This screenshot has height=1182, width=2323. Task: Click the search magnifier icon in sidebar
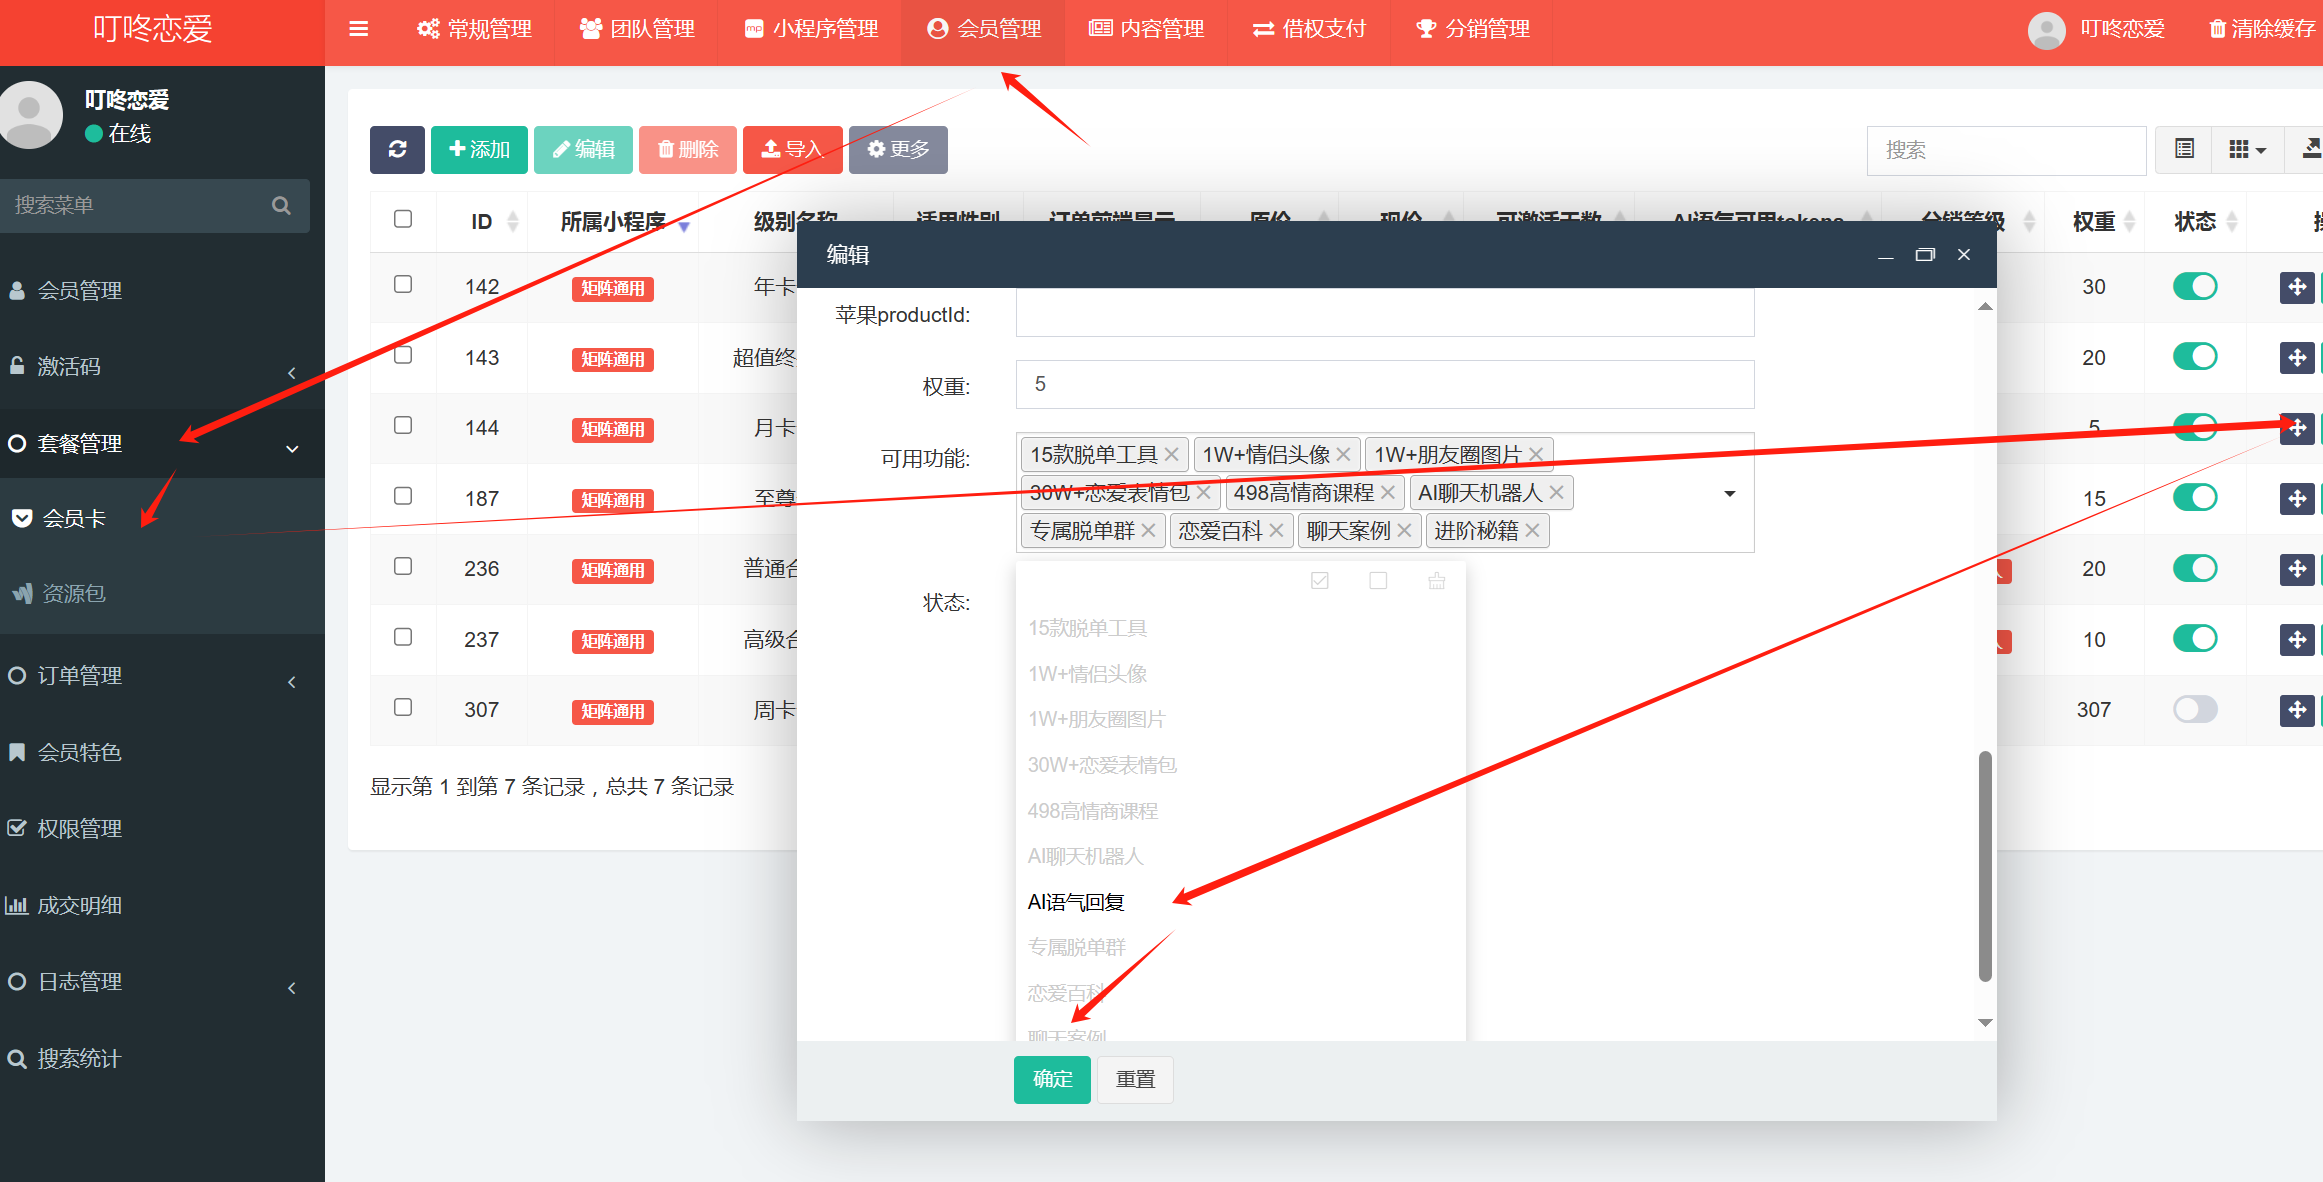pyautogui.click(x=281, y=206)
